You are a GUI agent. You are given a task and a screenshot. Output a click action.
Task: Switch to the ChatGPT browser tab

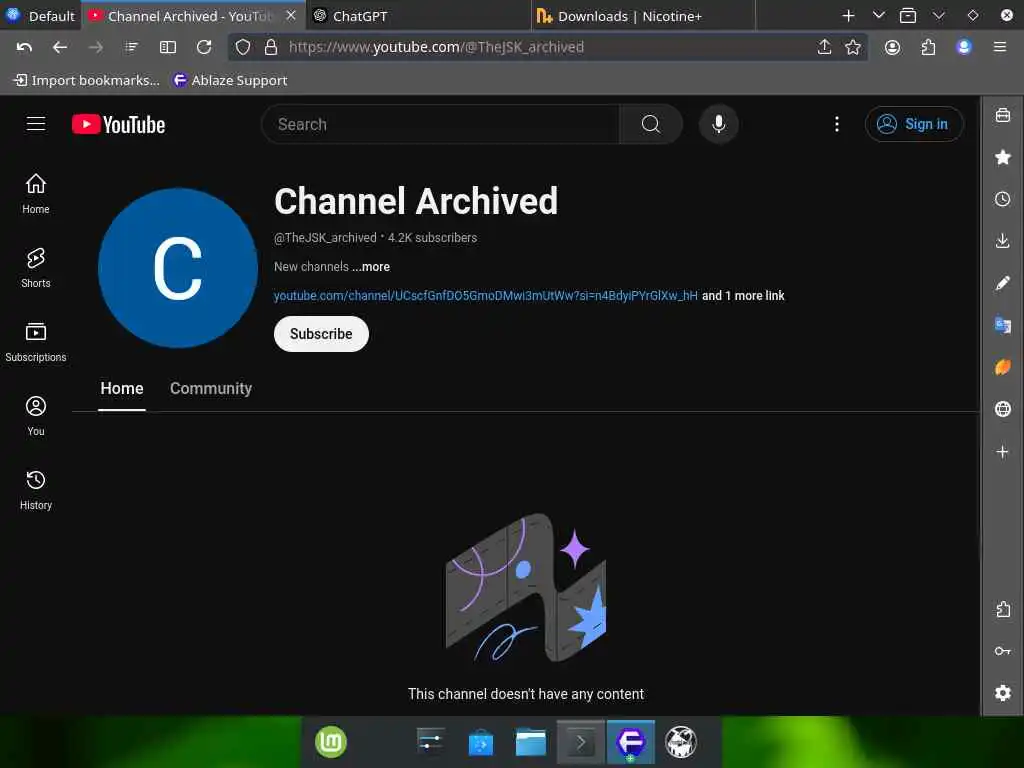click(x=418, y=16)
